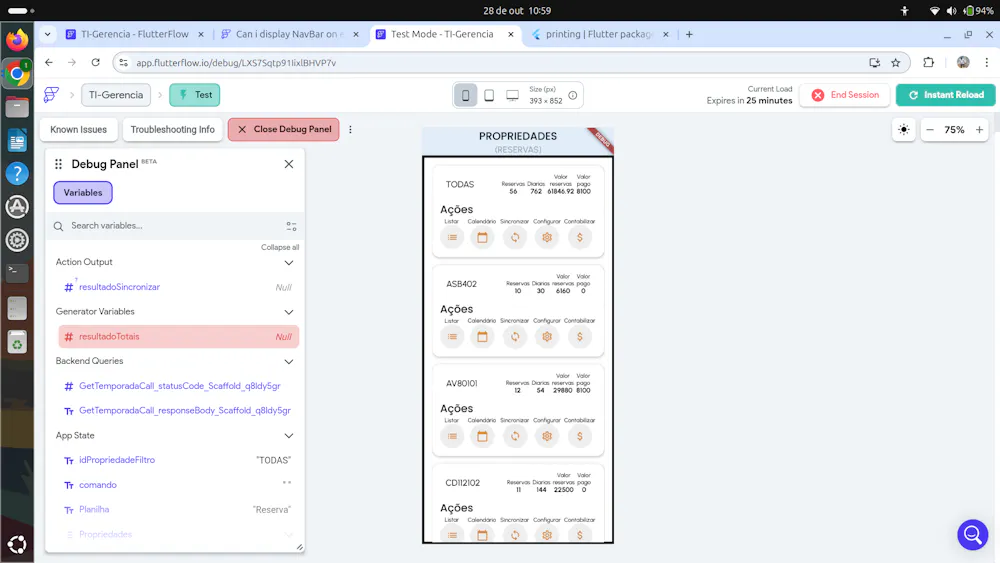Image resolution: width=1000 pixels, height=563 pixels.
Task: Open Terminal from the Ubuntu dock
Action: coord(17,273)
